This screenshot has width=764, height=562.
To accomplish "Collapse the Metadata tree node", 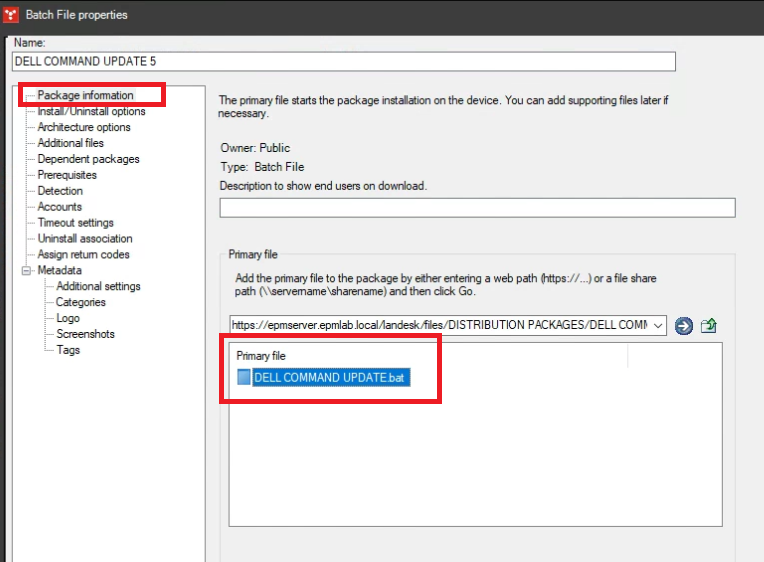I will 26,270.
